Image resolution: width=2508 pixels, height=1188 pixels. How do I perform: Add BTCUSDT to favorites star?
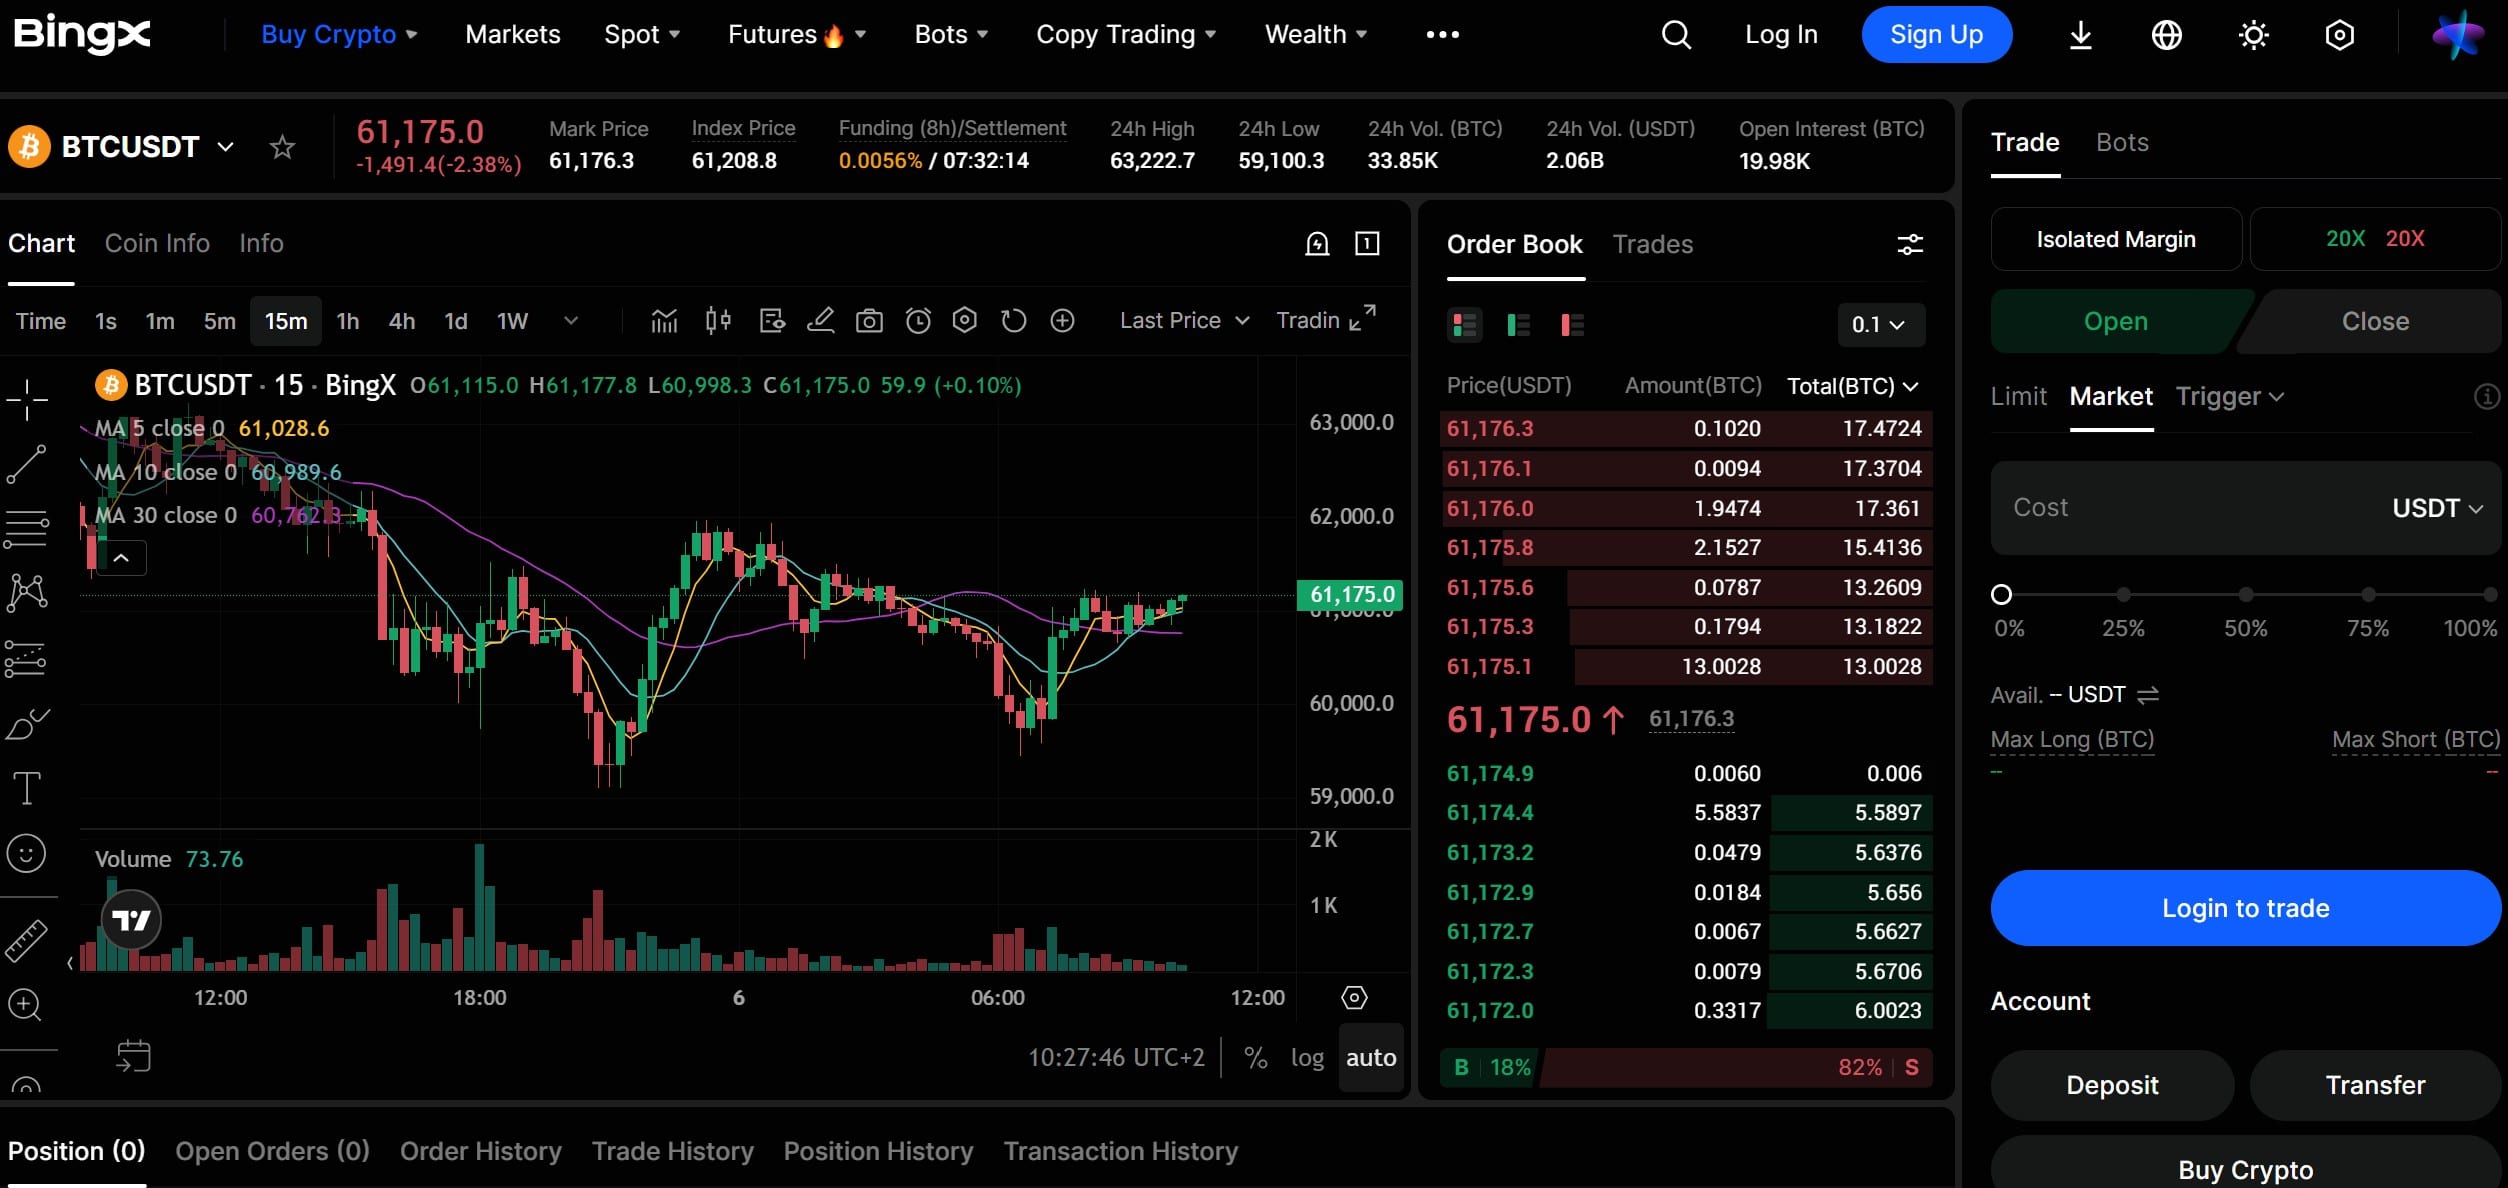coord(282,147)
